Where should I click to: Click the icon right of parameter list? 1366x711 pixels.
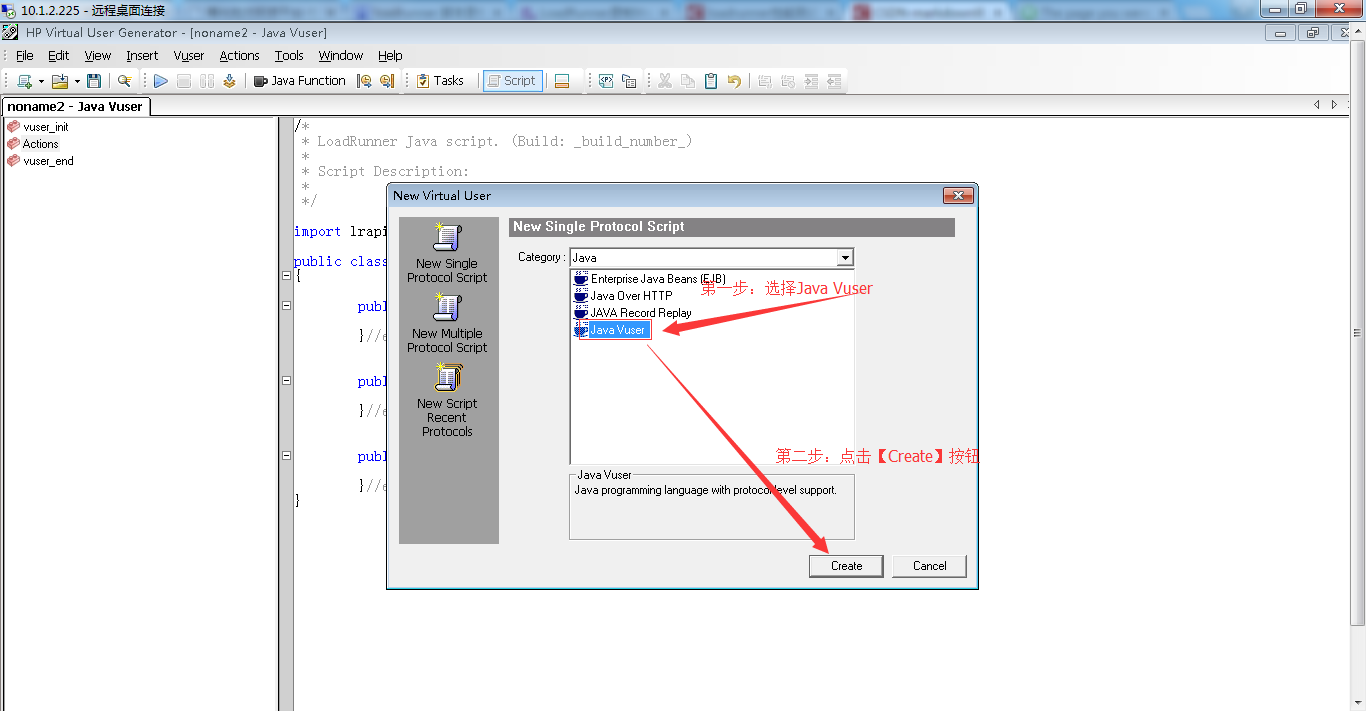(629, 81)
